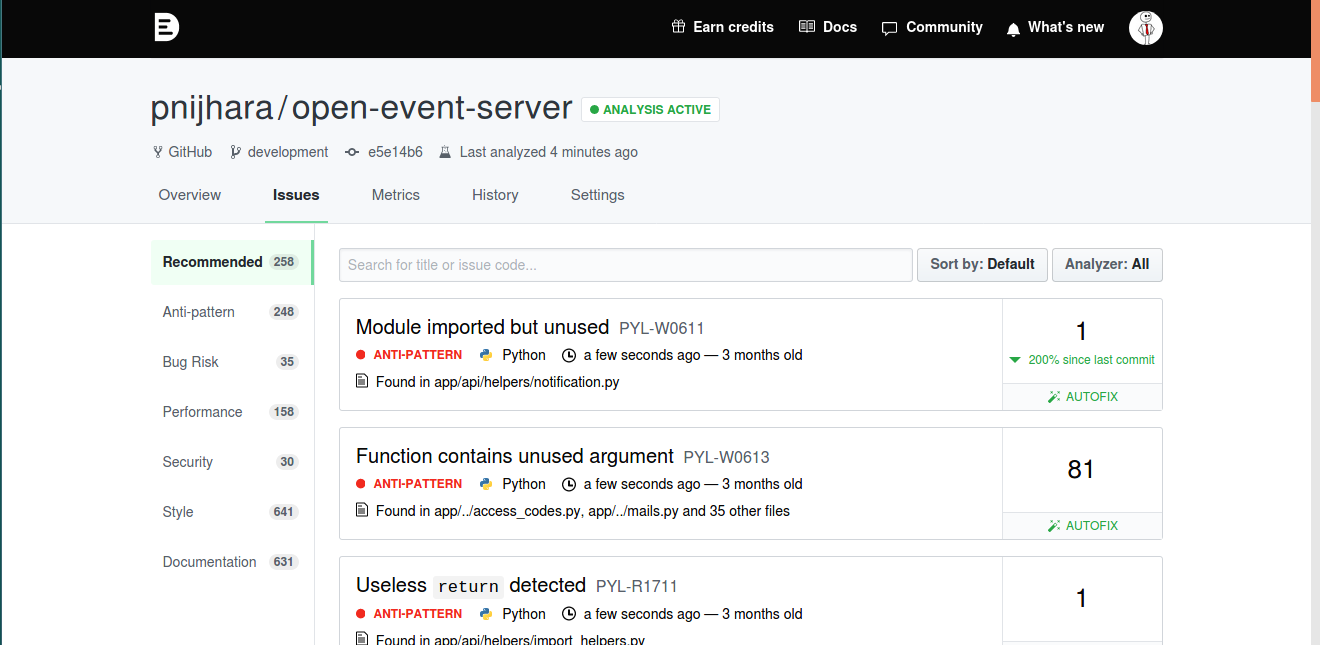Trigger AUTOFIX for unused argument issue
The width and height of the screenshot is (1320, 645).
pyautogui.click(x=1081, y=525)
